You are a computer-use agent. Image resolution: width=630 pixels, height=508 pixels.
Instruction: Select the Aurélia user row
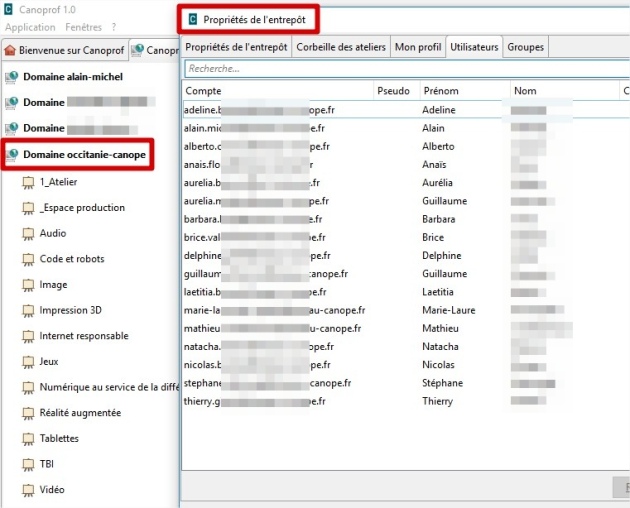(x=406, y=183)
